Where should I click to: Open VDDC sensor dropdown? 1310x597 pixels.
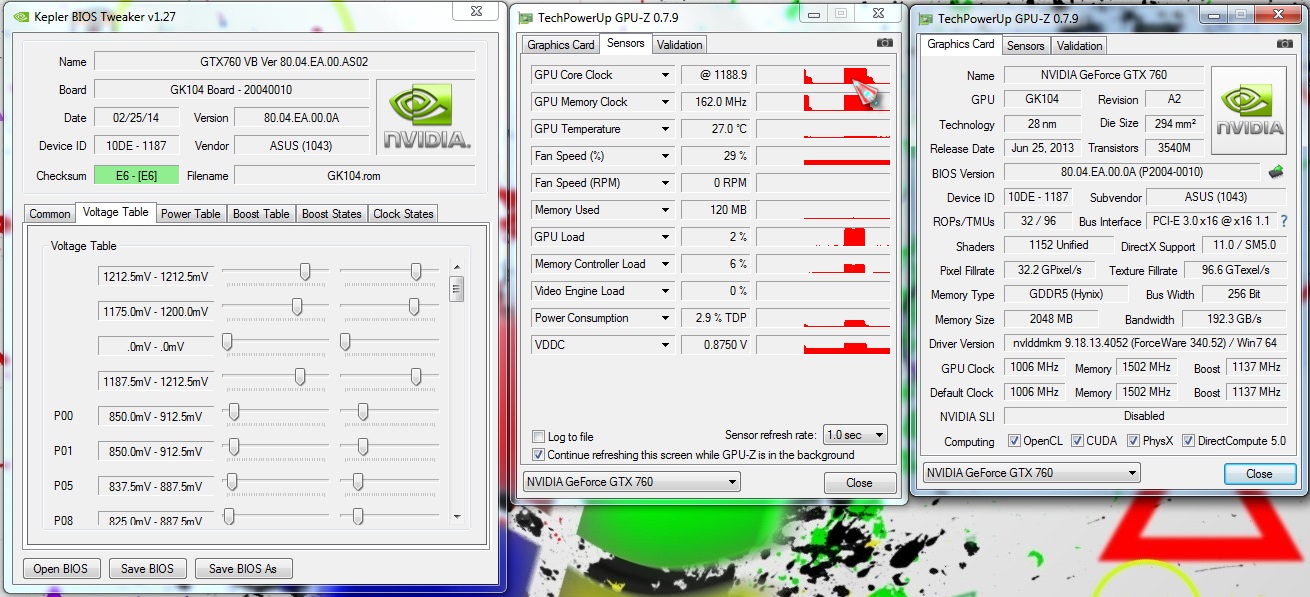point(665,345)
